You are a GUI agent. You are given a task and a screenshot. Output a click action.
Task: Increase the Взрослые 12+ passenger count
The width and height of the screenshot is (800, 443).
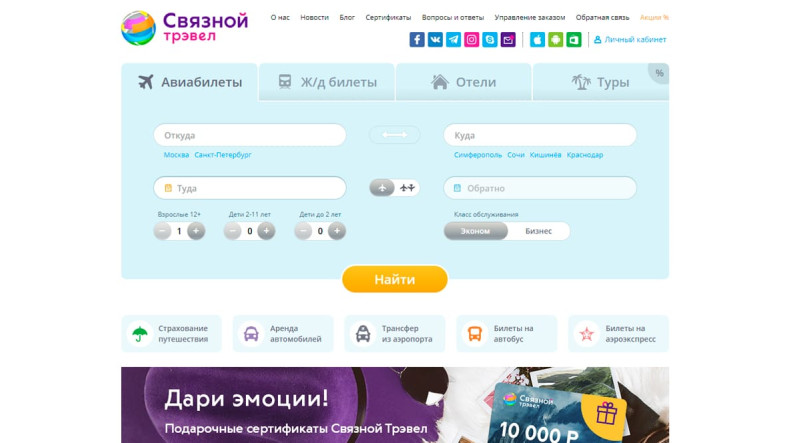(196, 231)
